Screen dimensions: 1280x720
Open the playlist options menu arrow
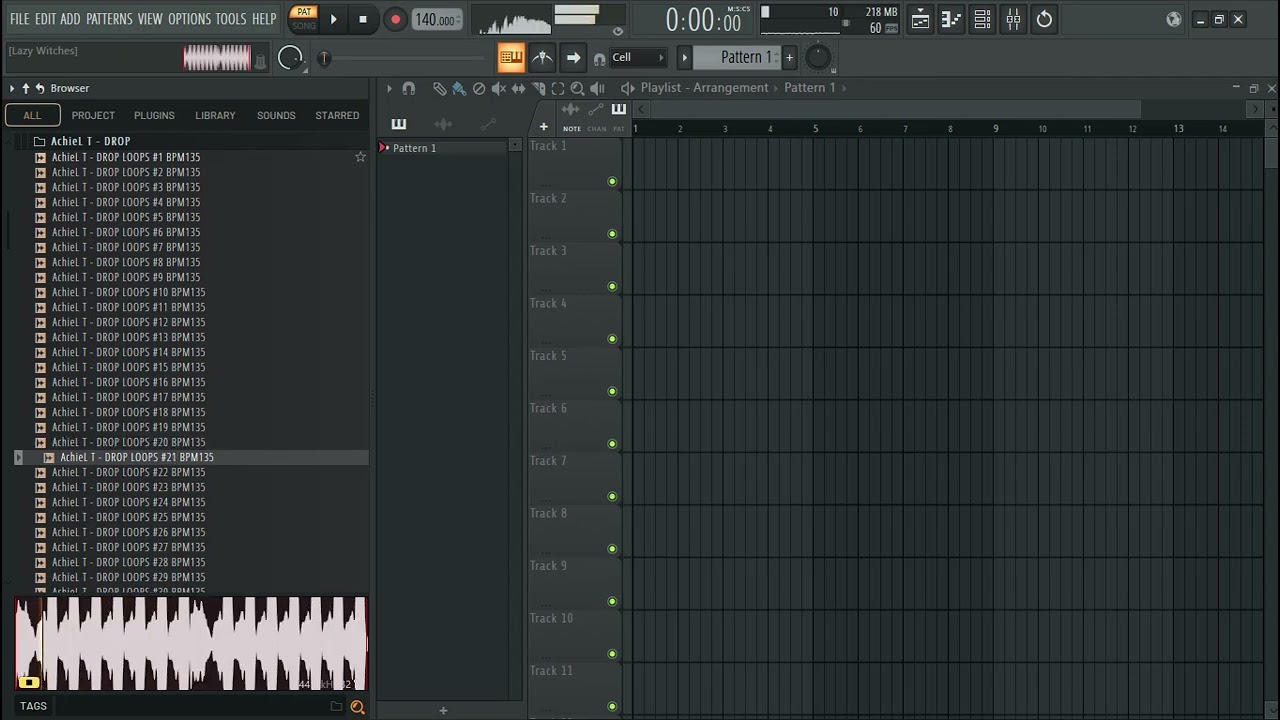pos(389,88)
